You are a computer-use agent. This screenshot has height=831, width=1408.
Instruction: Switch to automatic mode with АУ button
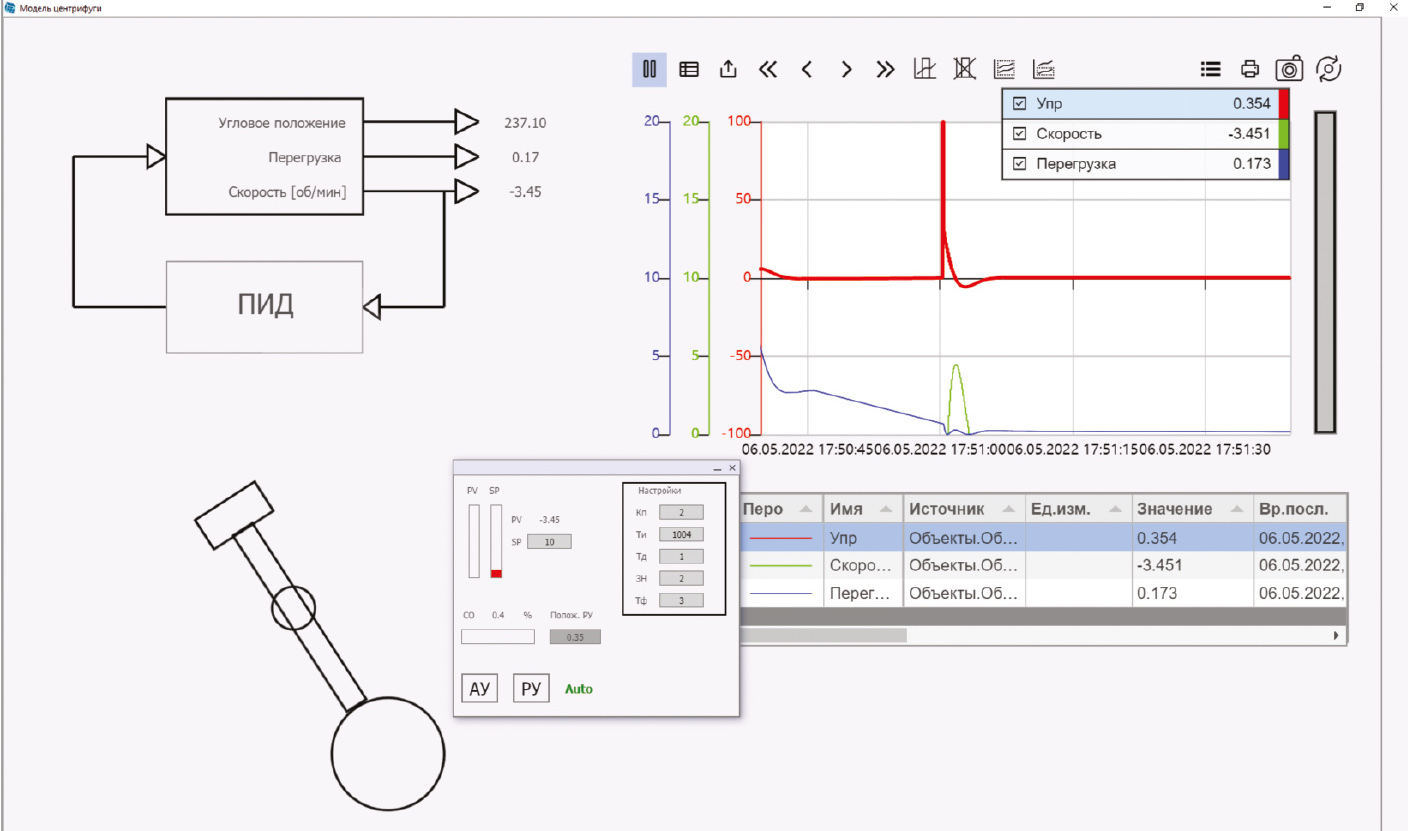(481, 688)
